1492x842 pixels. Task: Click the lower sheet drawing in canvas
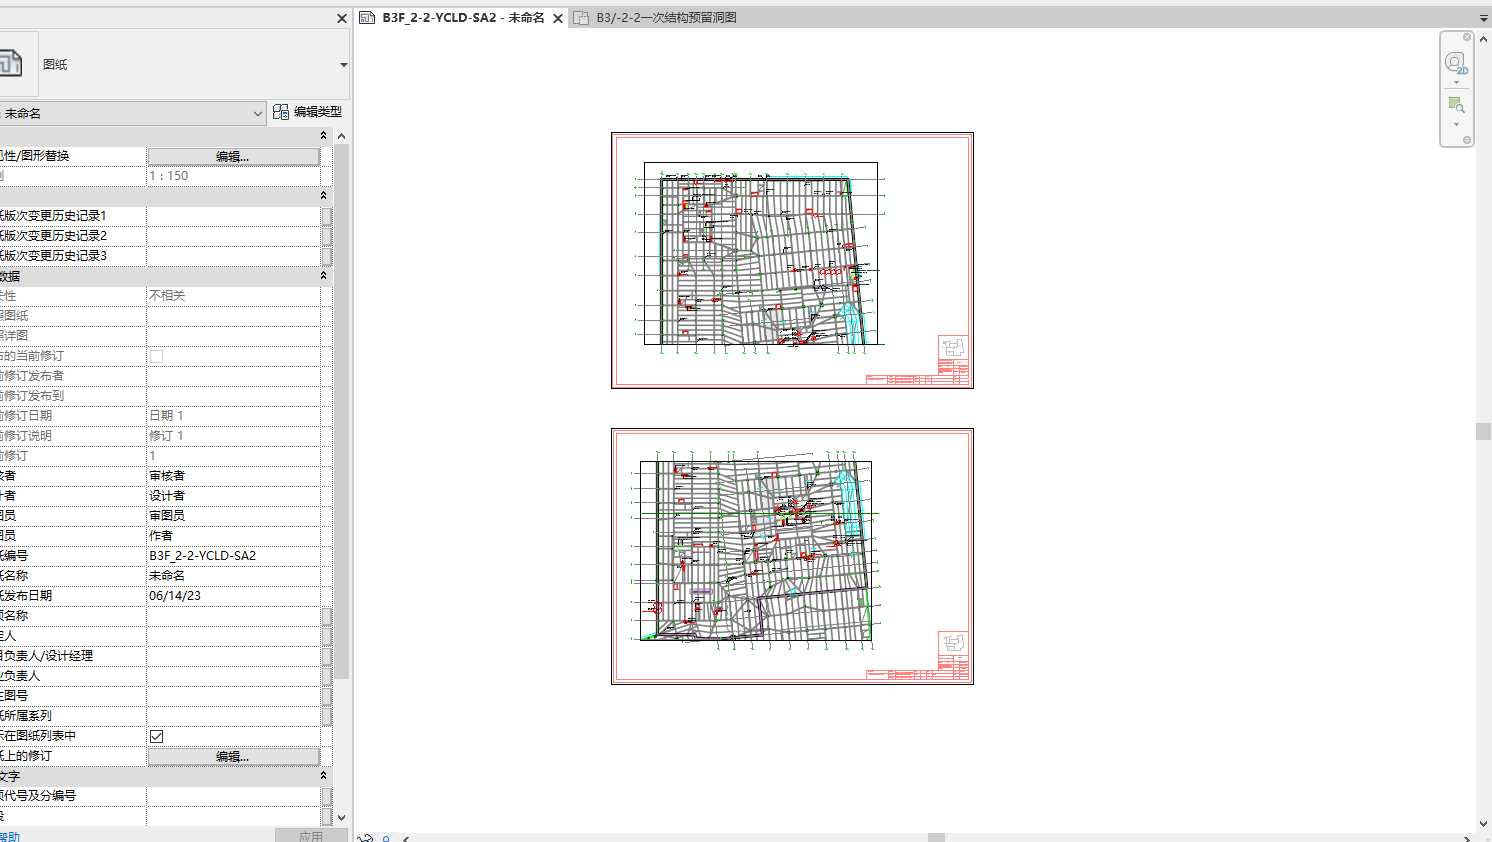[x=792, y=556]
